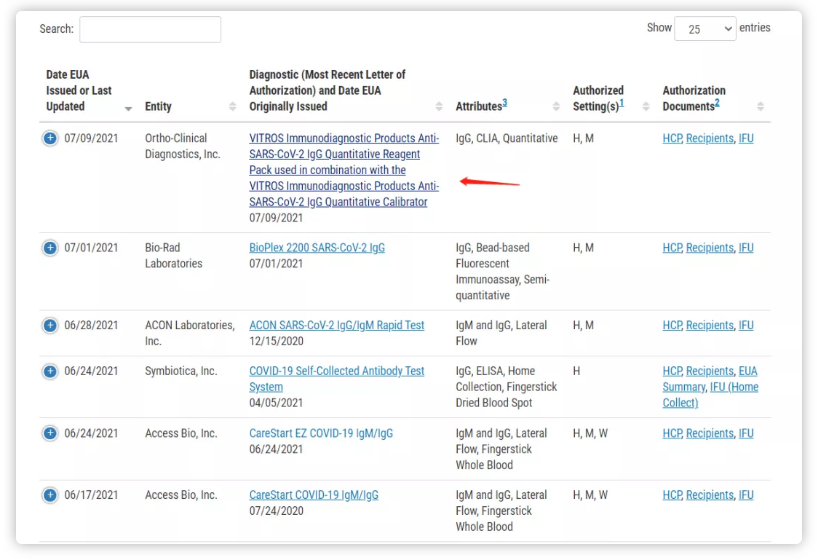
Task: Open footnote 1 next to Authorized Setting(s)
Action: tap(622, 103)
